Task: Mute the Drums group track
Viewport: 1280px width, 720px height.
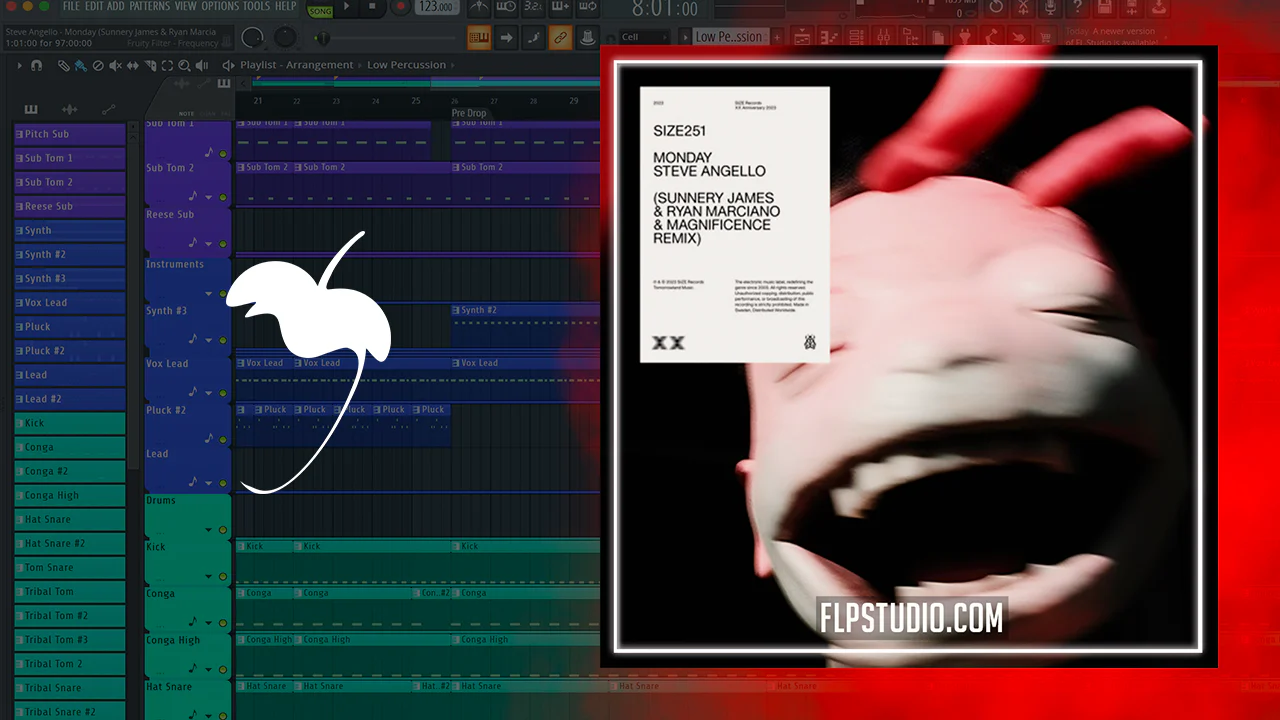Action: point(223,530)
